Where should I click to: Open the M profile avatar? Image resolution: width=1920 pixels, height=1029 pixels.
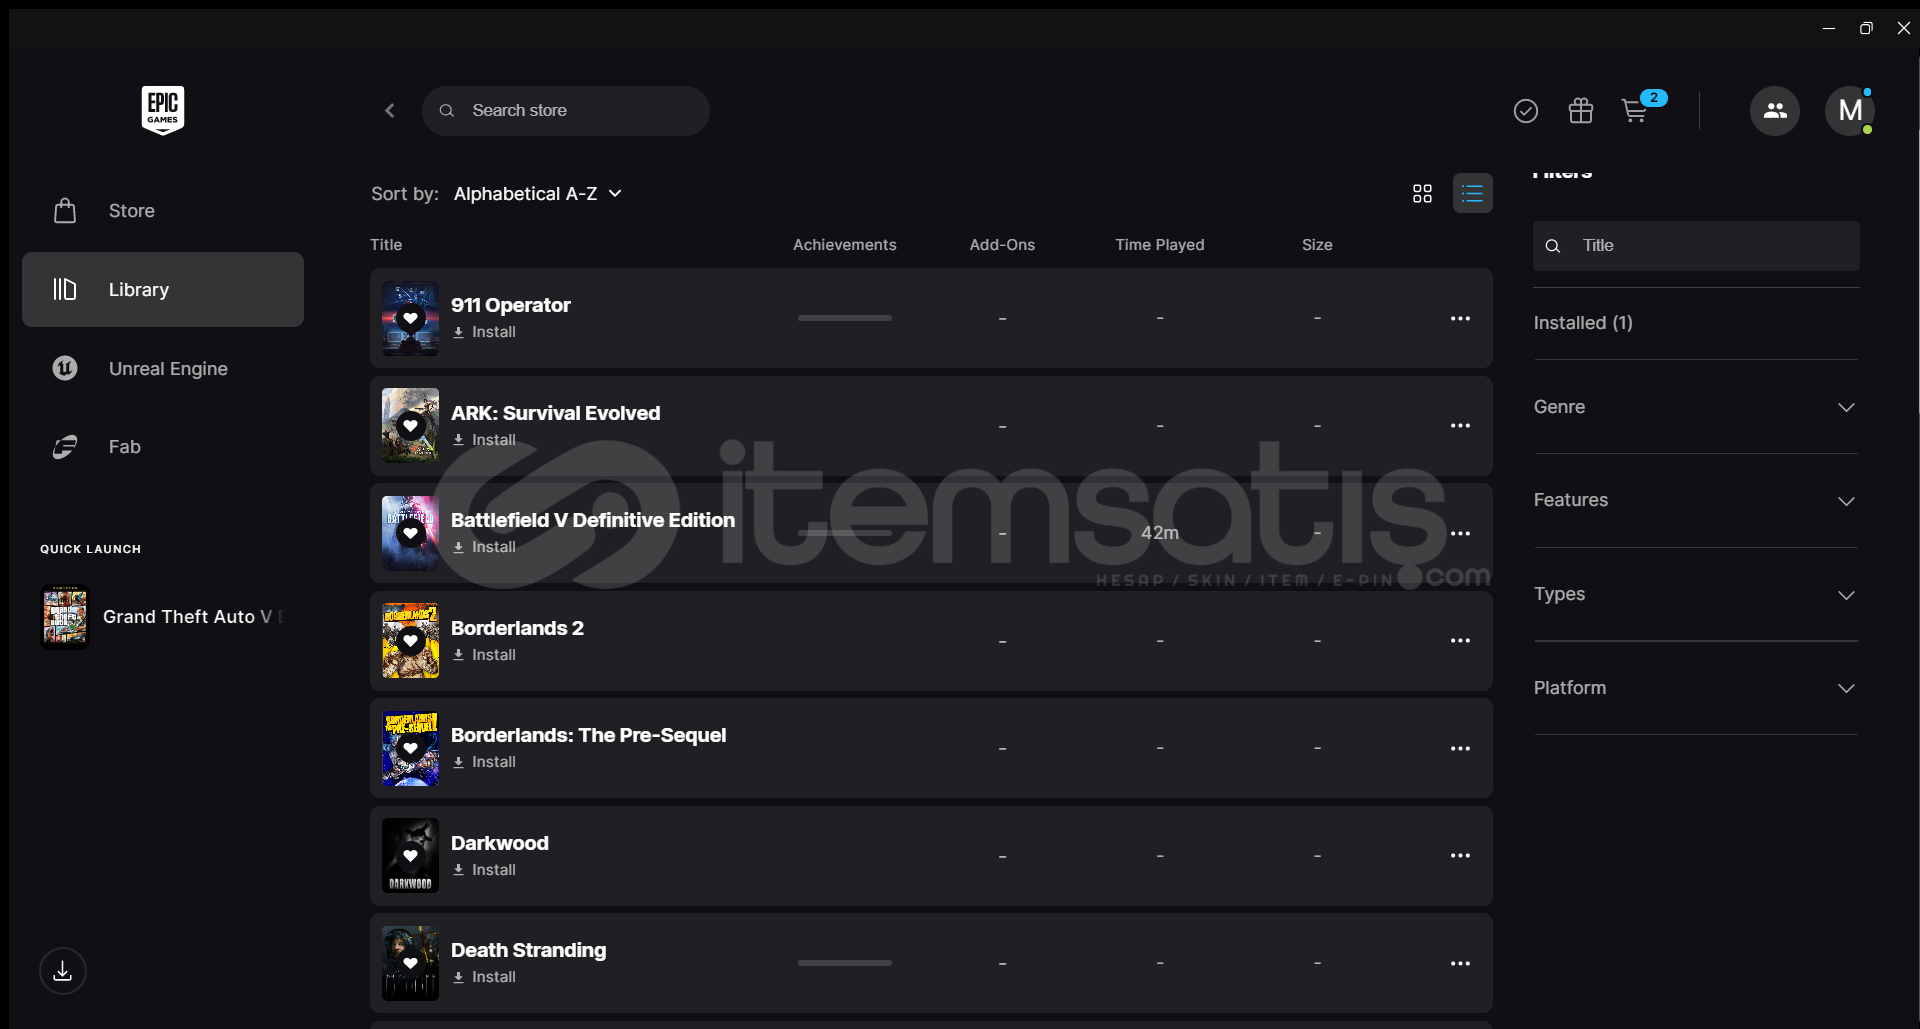coord(1850,111)
